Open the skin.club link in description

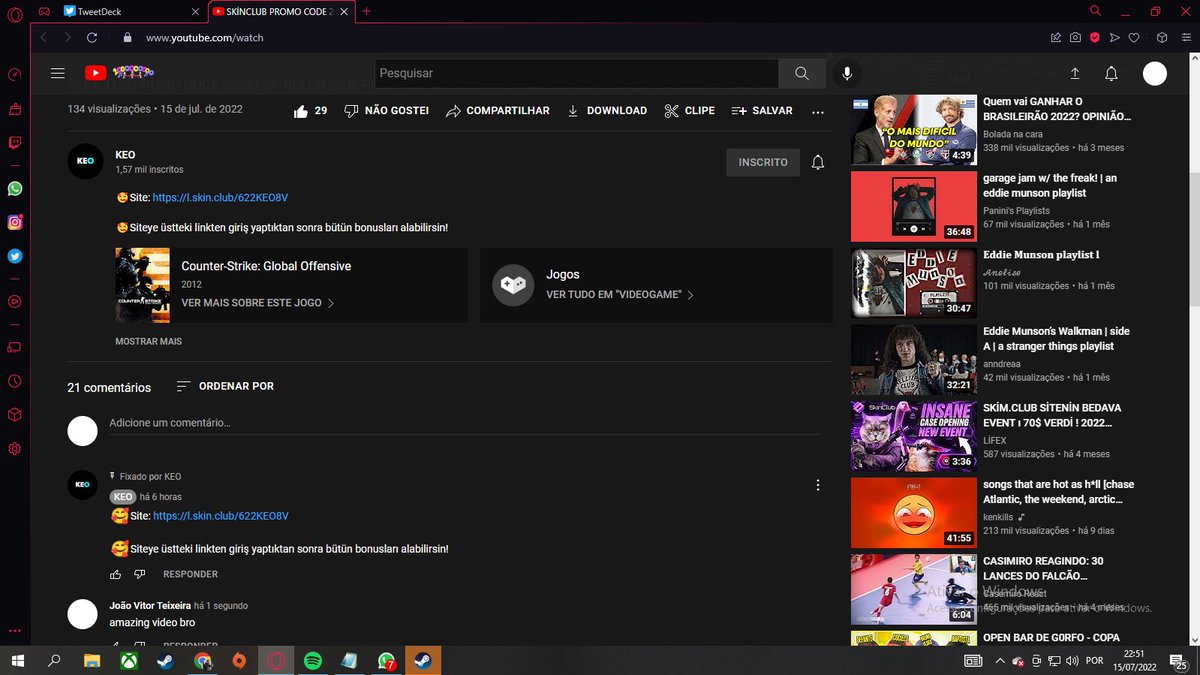pyautogui.click(x=221, y=198)
